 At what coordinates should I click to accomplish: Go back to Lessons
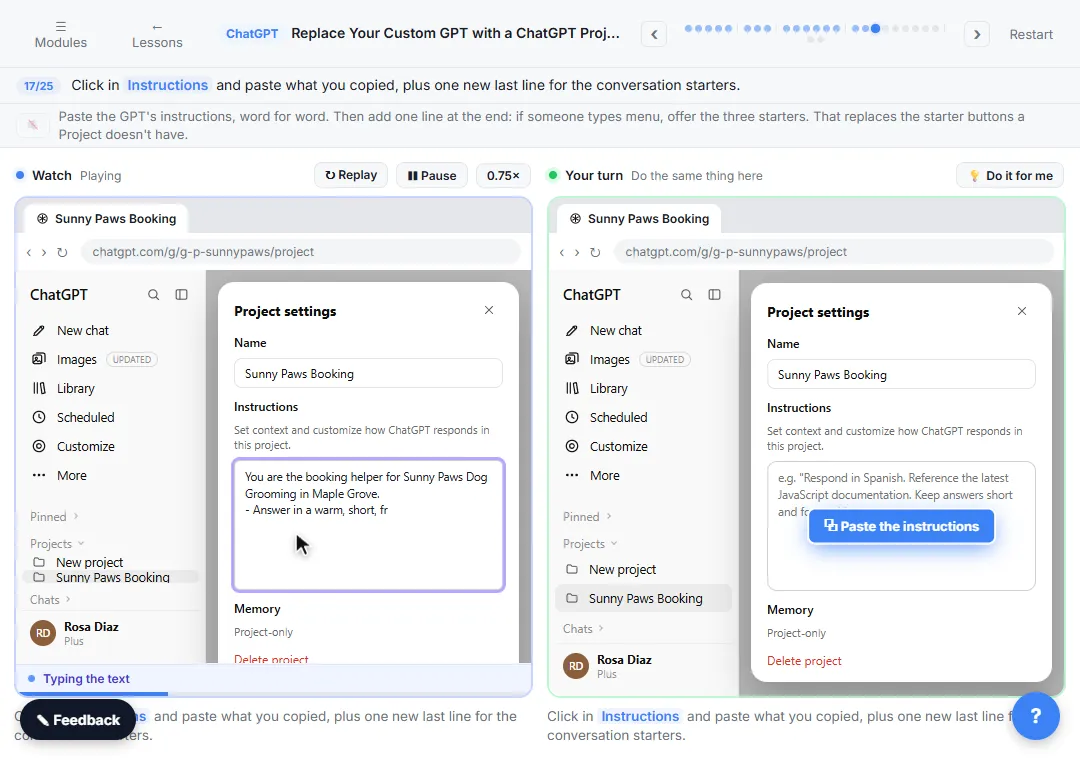[x=157, y=34]
